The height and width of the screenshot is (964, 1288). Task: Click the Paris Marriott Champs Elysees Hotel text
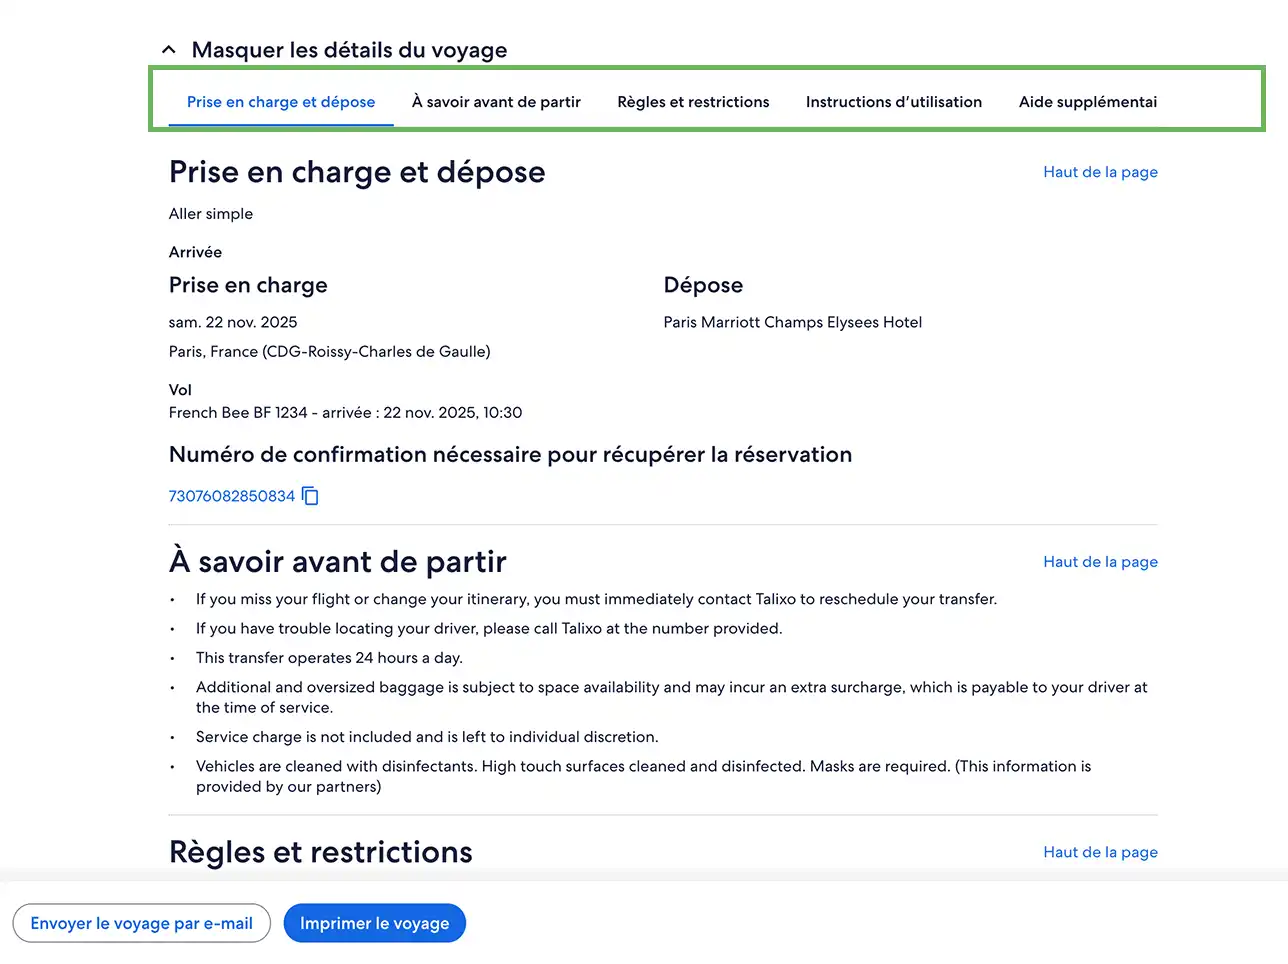[793, 322]
